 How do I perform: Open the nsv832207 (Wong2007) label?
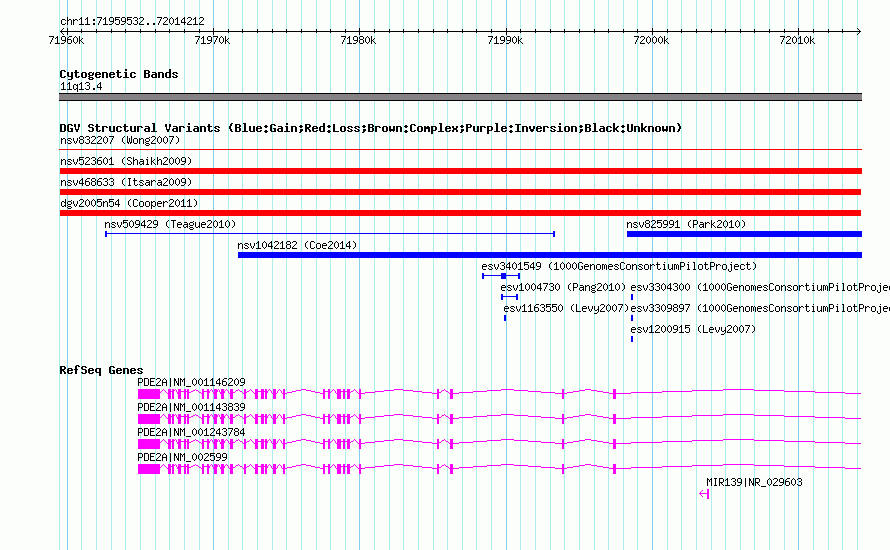point(120,140)
